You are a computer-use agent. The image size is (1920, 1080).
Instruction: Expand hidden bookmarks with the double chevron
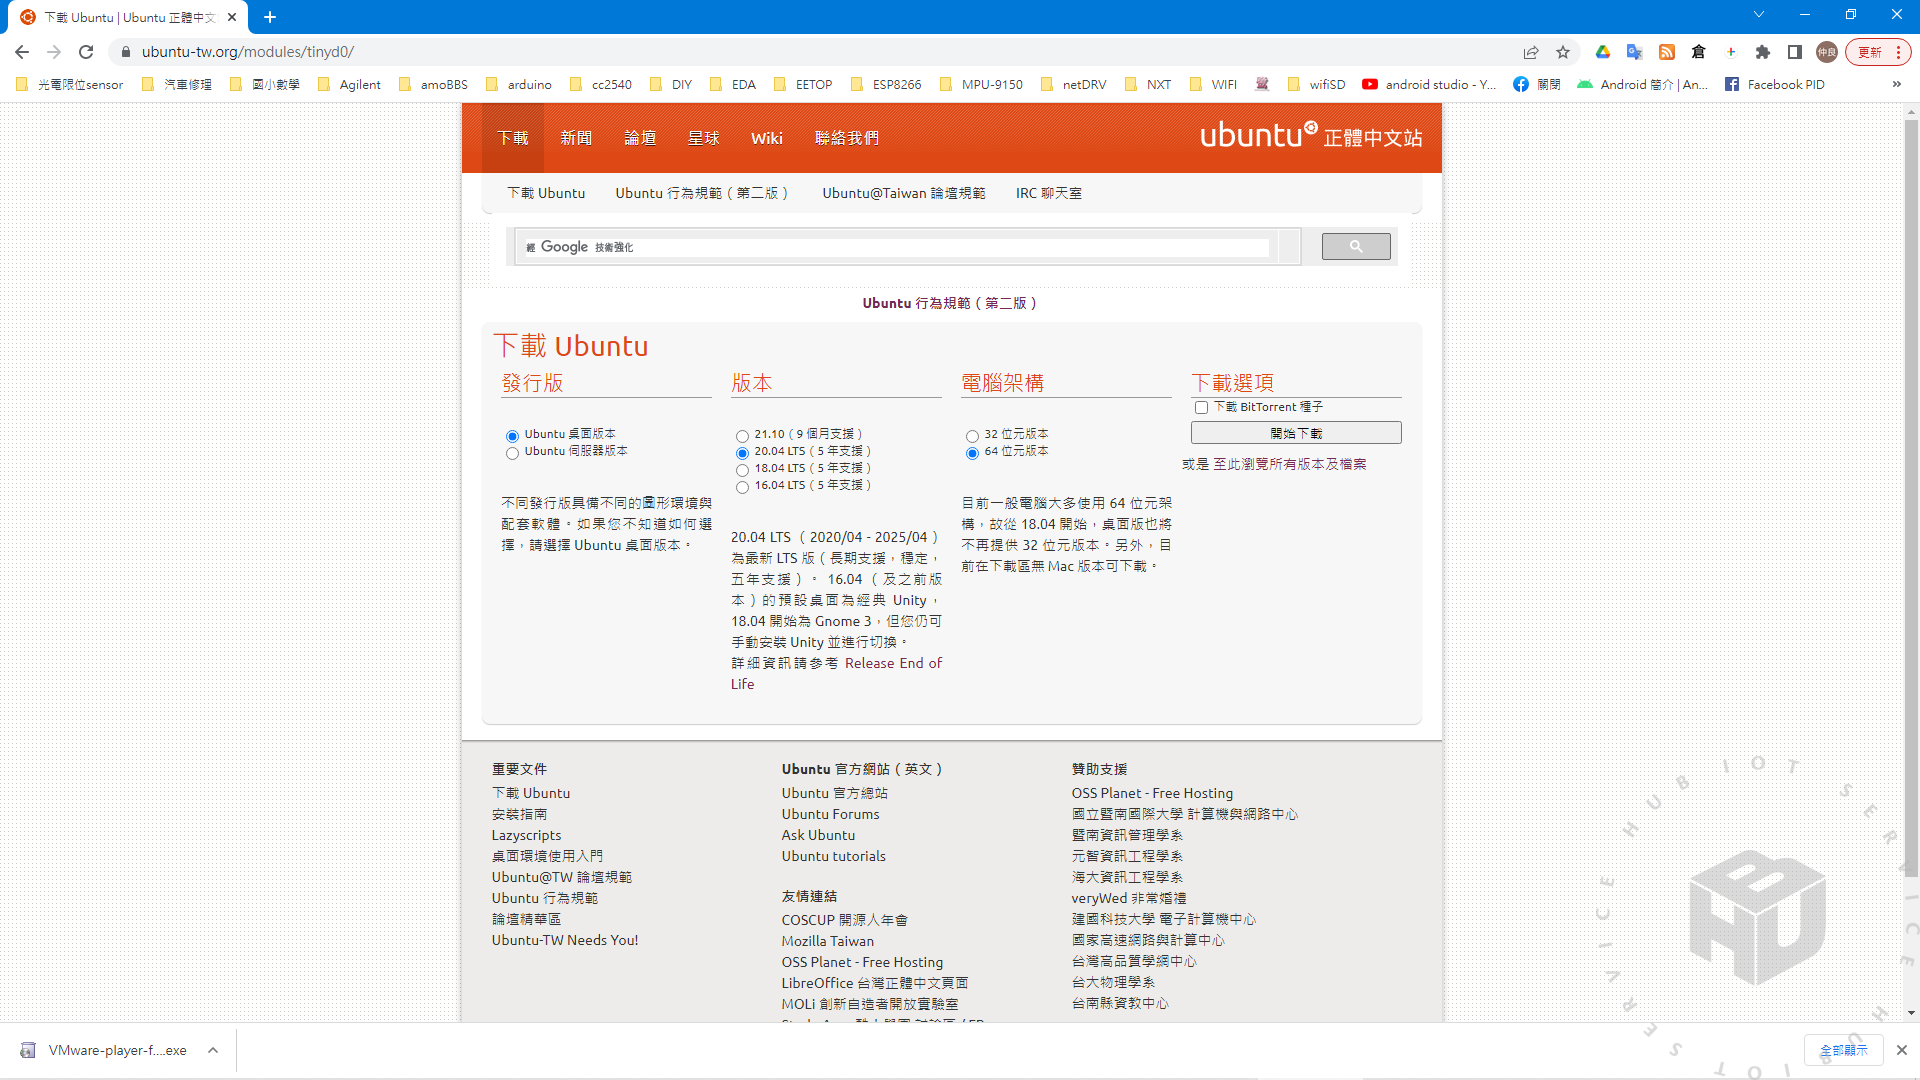click(x=1896, y=85)
